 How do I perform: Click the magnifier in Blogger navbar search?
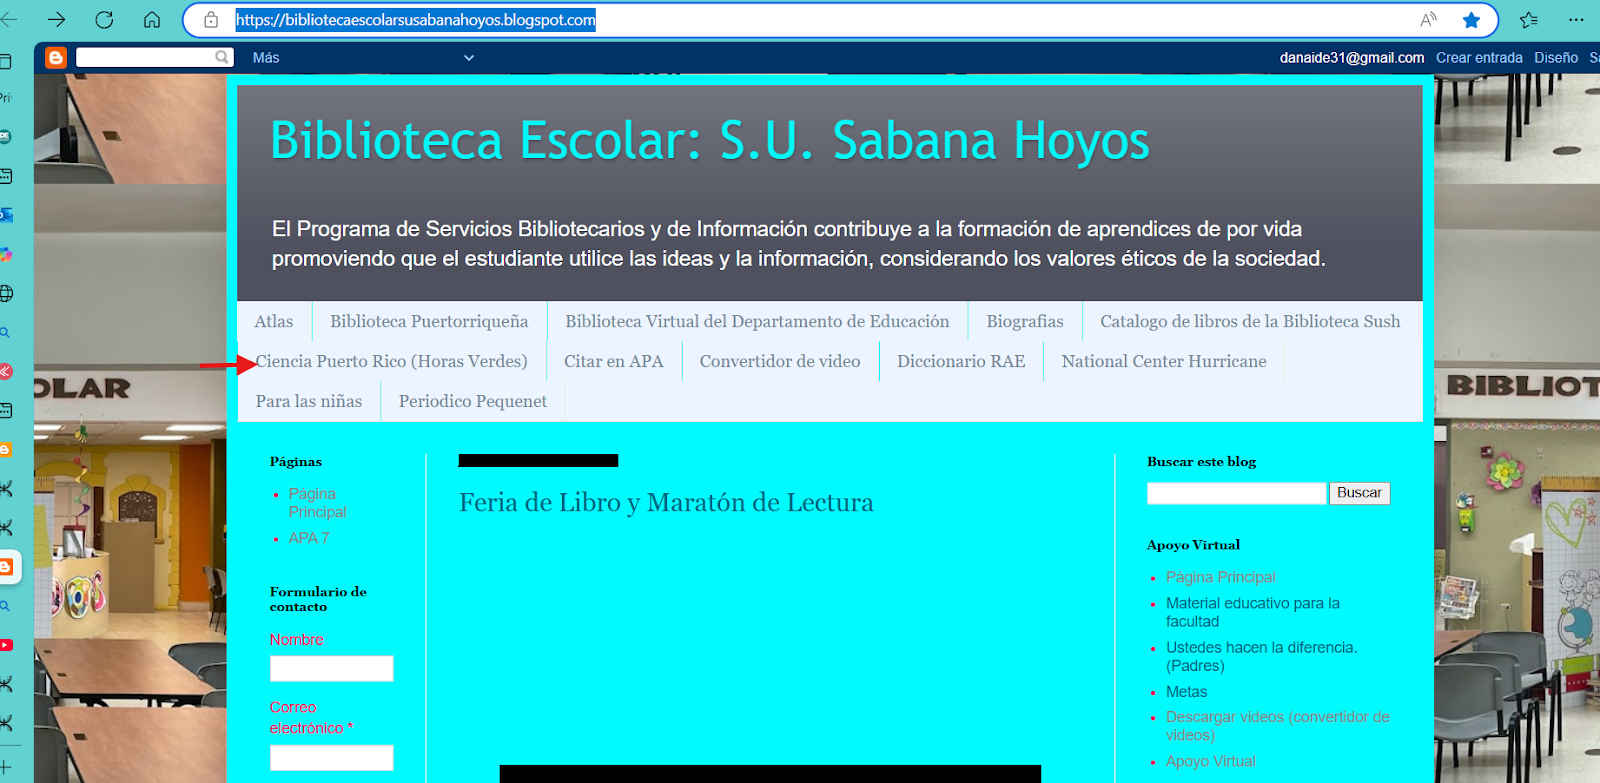(222, 57)
